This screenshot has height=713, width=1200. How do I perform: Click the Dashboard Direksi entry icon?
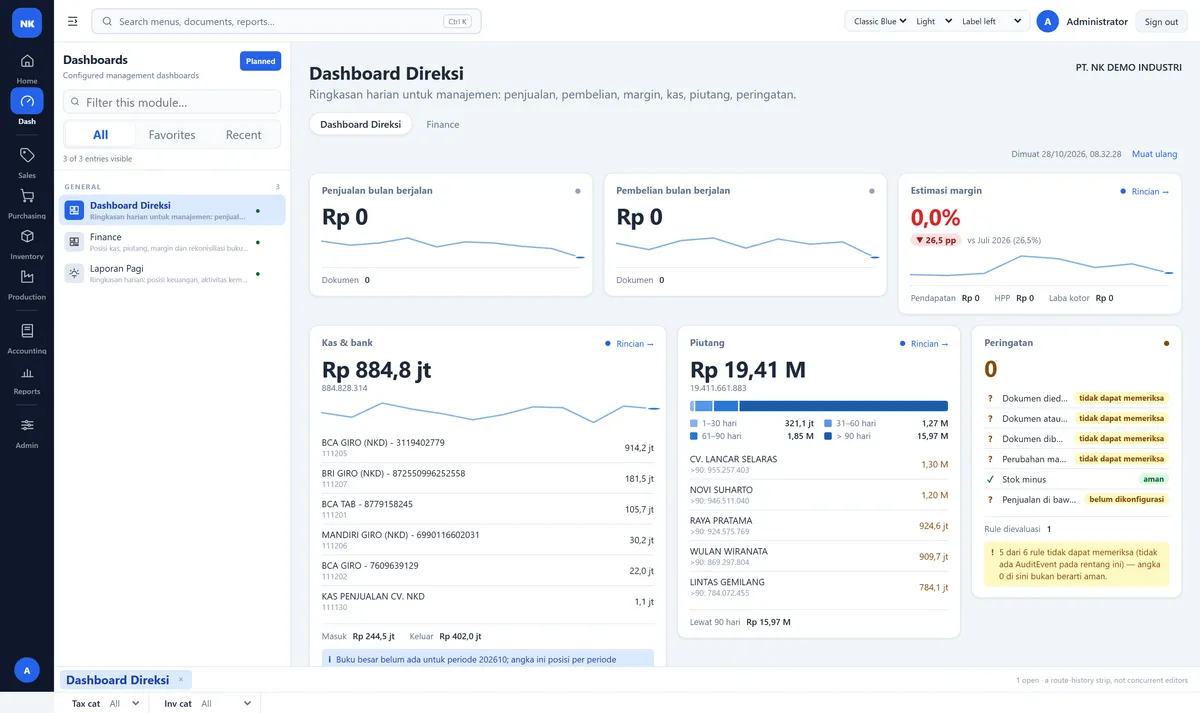[74, 210]
